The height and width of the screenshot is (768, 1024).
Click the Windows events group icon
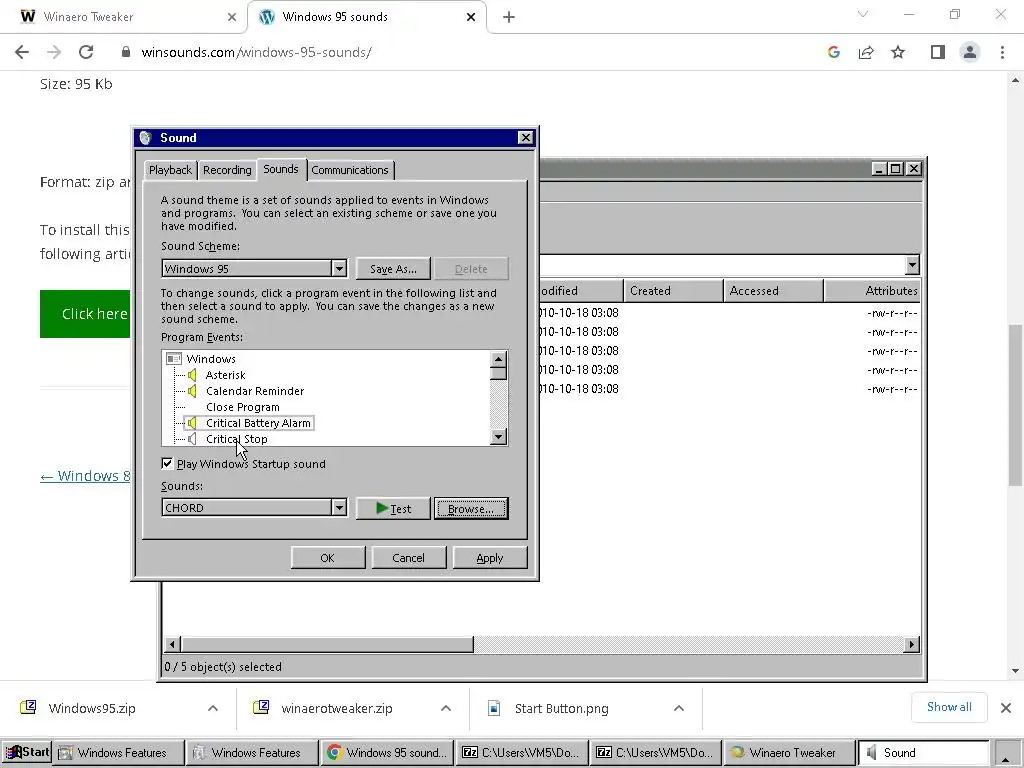(174, 359)
